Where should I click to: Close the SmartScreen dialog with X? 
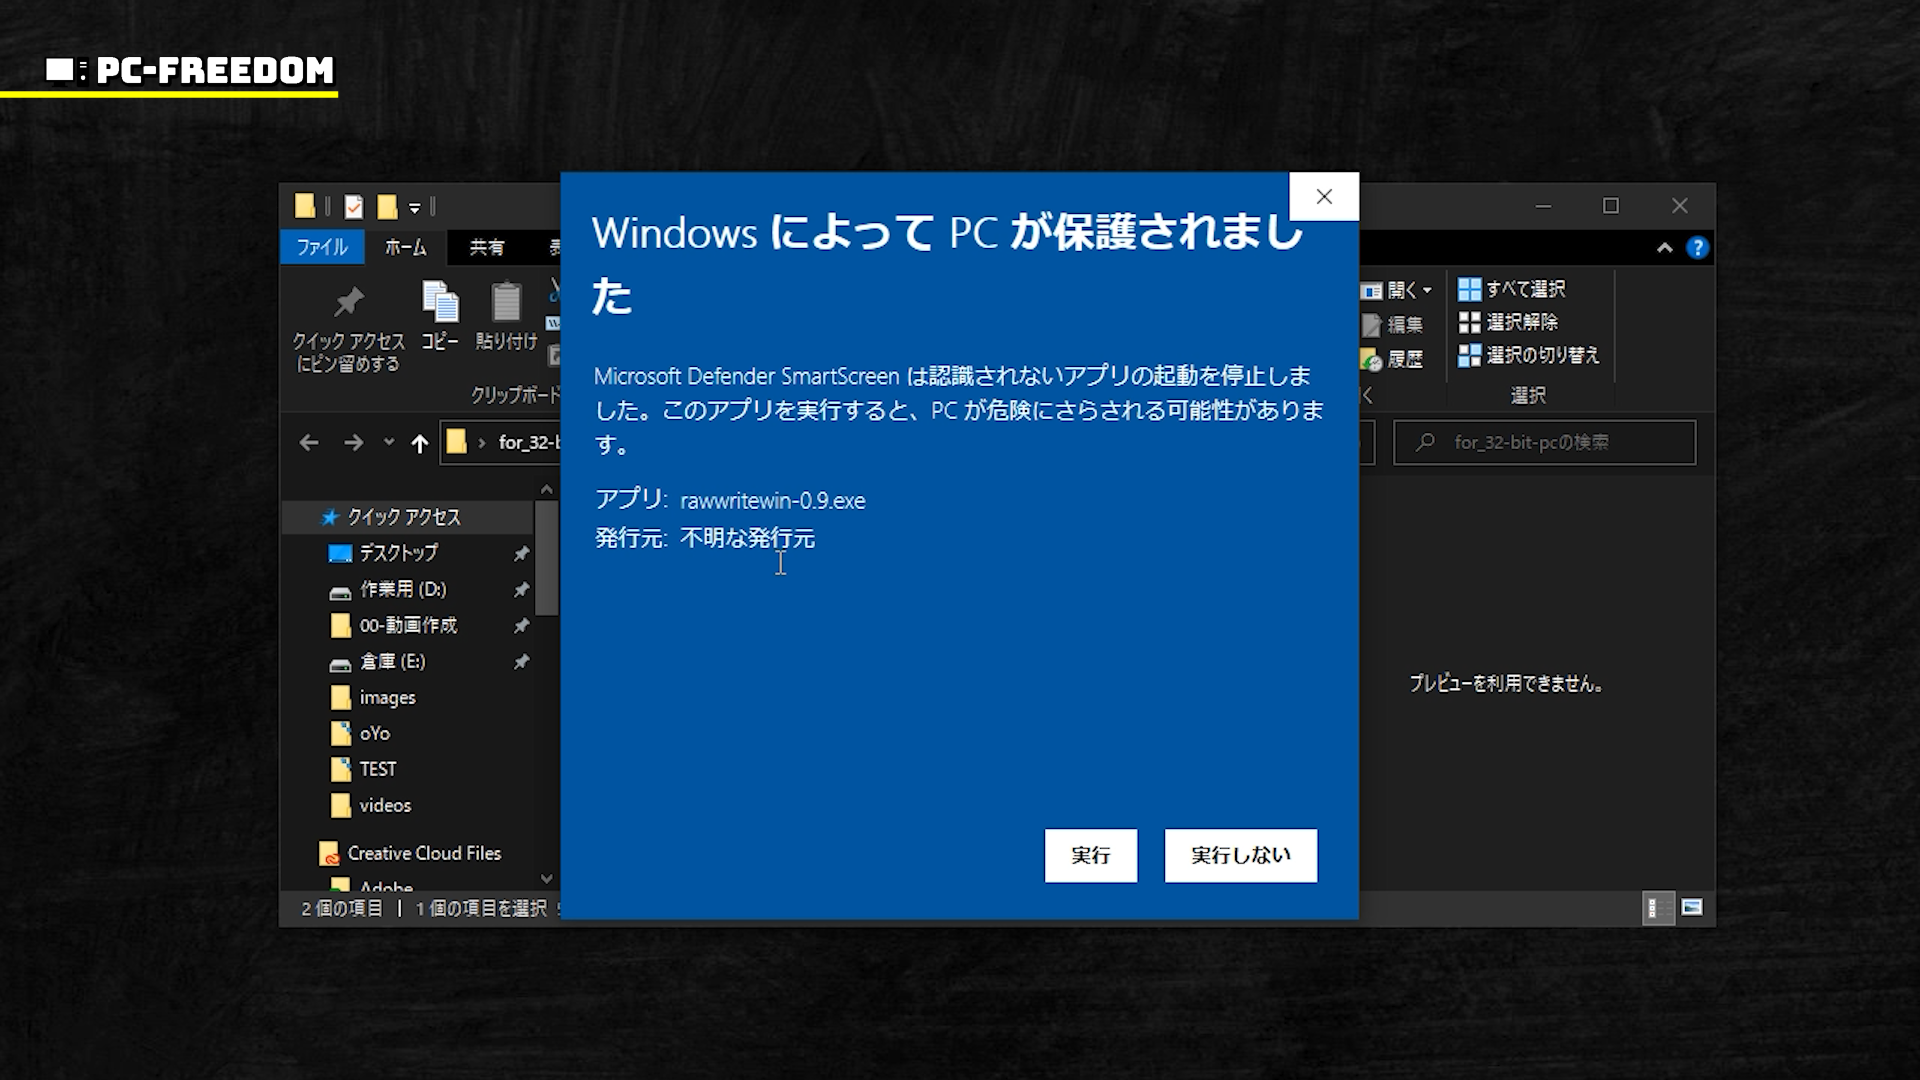[x=1323, y=197]
